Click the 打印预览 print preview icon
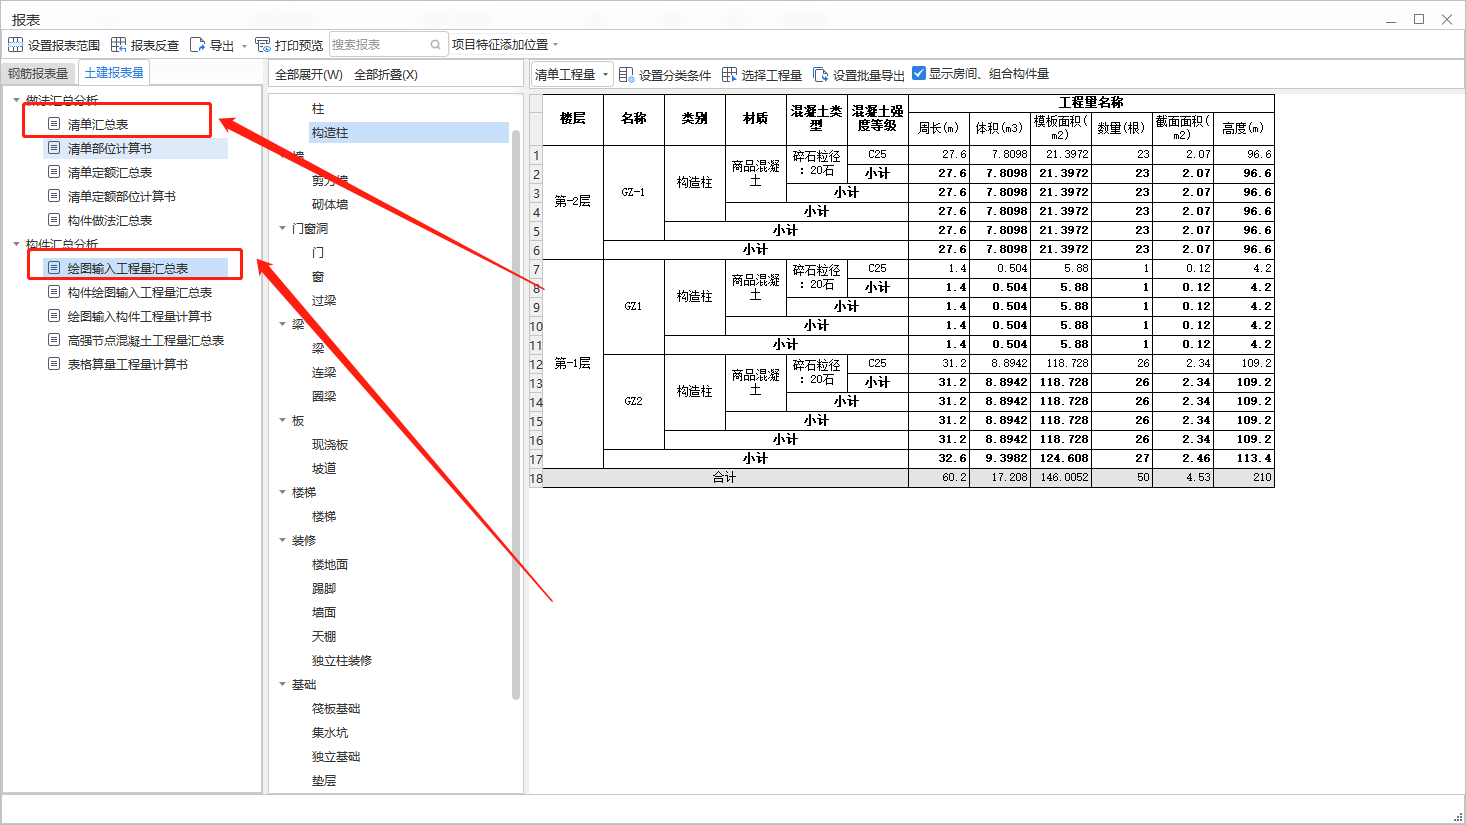The height and width of the screenshot is (825, 1466). coord(263,45)
